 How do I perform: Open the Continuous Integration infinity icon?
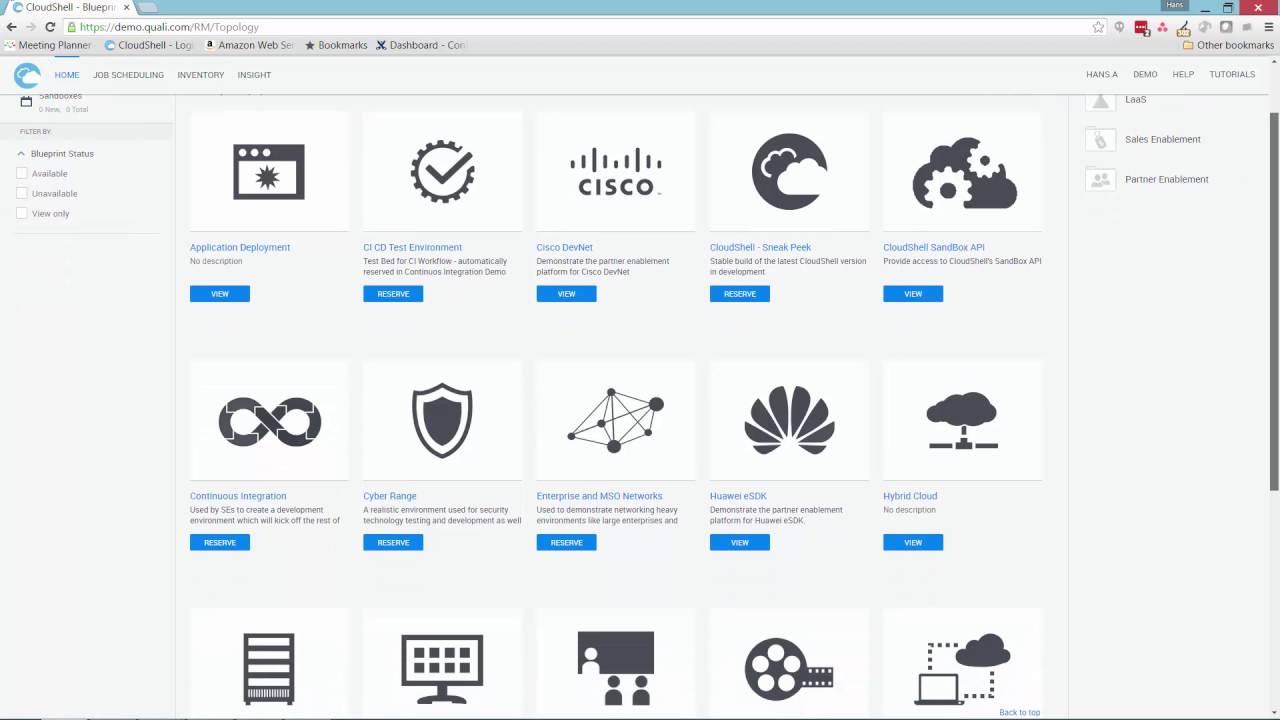[x=269, y=420]
